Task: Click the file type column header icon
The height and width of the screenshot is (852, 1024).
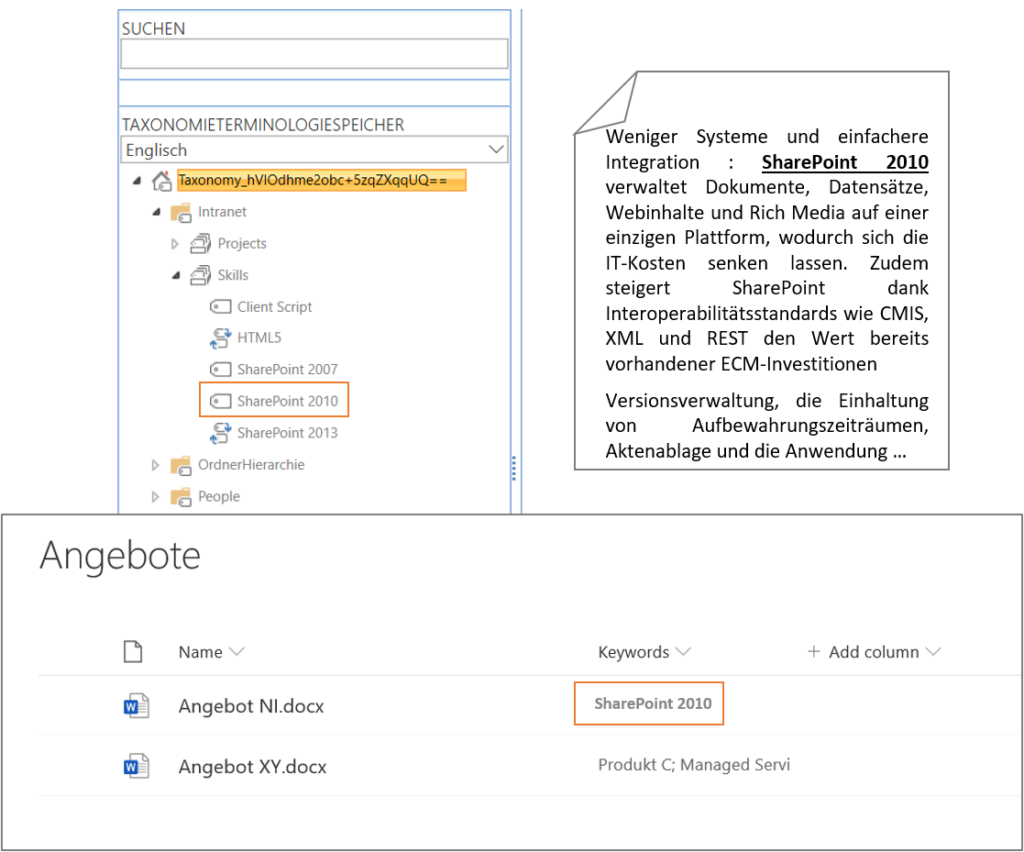Action: 133,652
